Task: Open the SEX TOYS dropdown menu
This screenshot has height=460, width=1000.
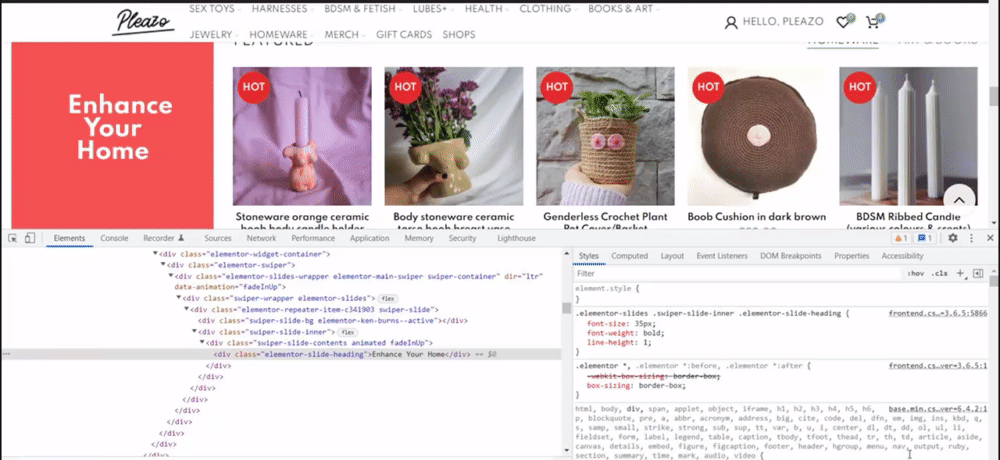Action: 216,9
